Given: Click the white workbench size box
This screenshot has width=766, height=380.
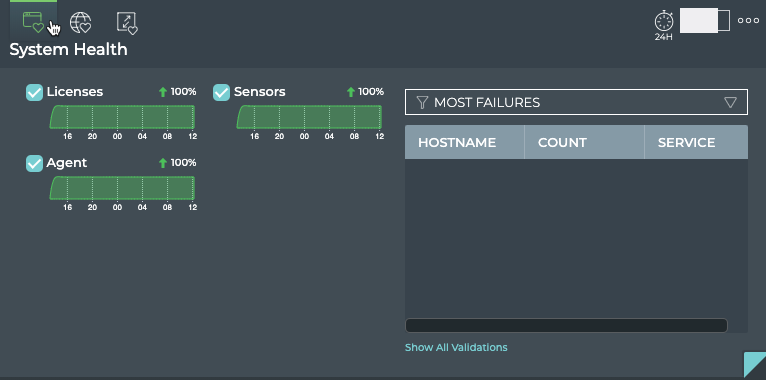Looking at the screenshot, I should click(705, 21).
